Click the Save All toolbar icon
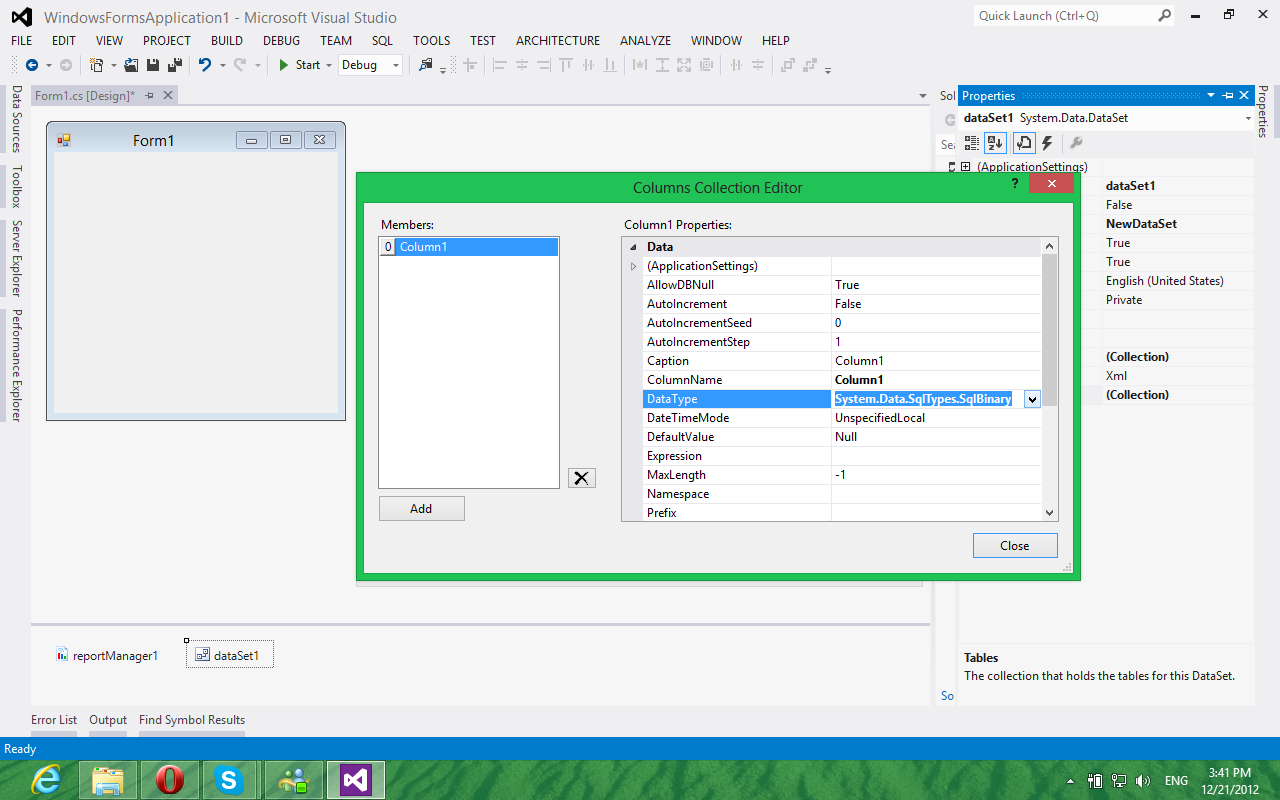 point(173,63)
